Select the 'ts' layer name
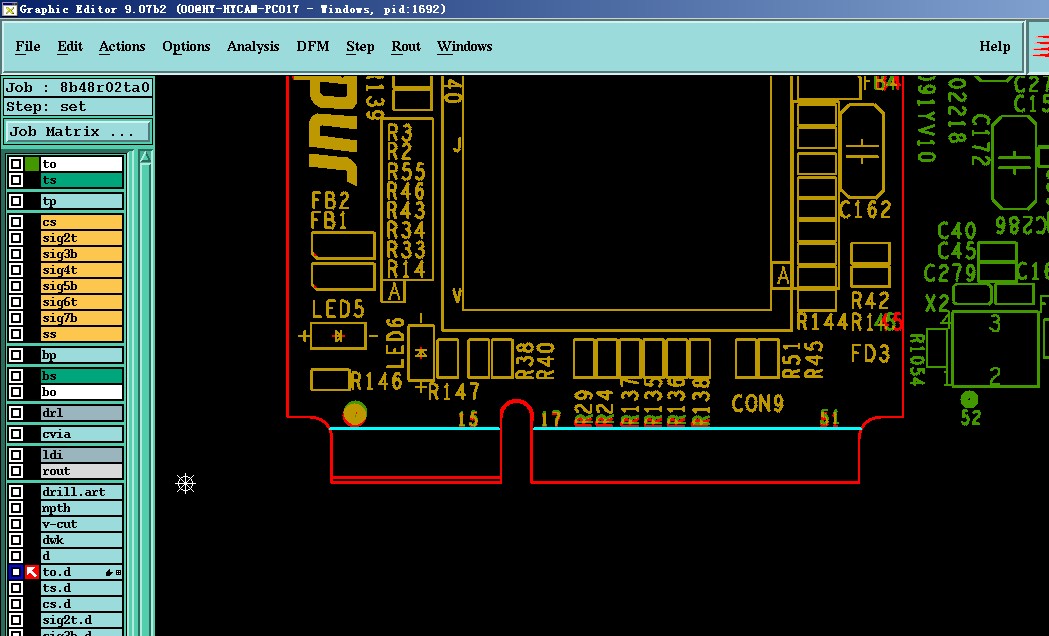Image resolution: width=1049 pixels, height=636 pixels. point(82,180)
